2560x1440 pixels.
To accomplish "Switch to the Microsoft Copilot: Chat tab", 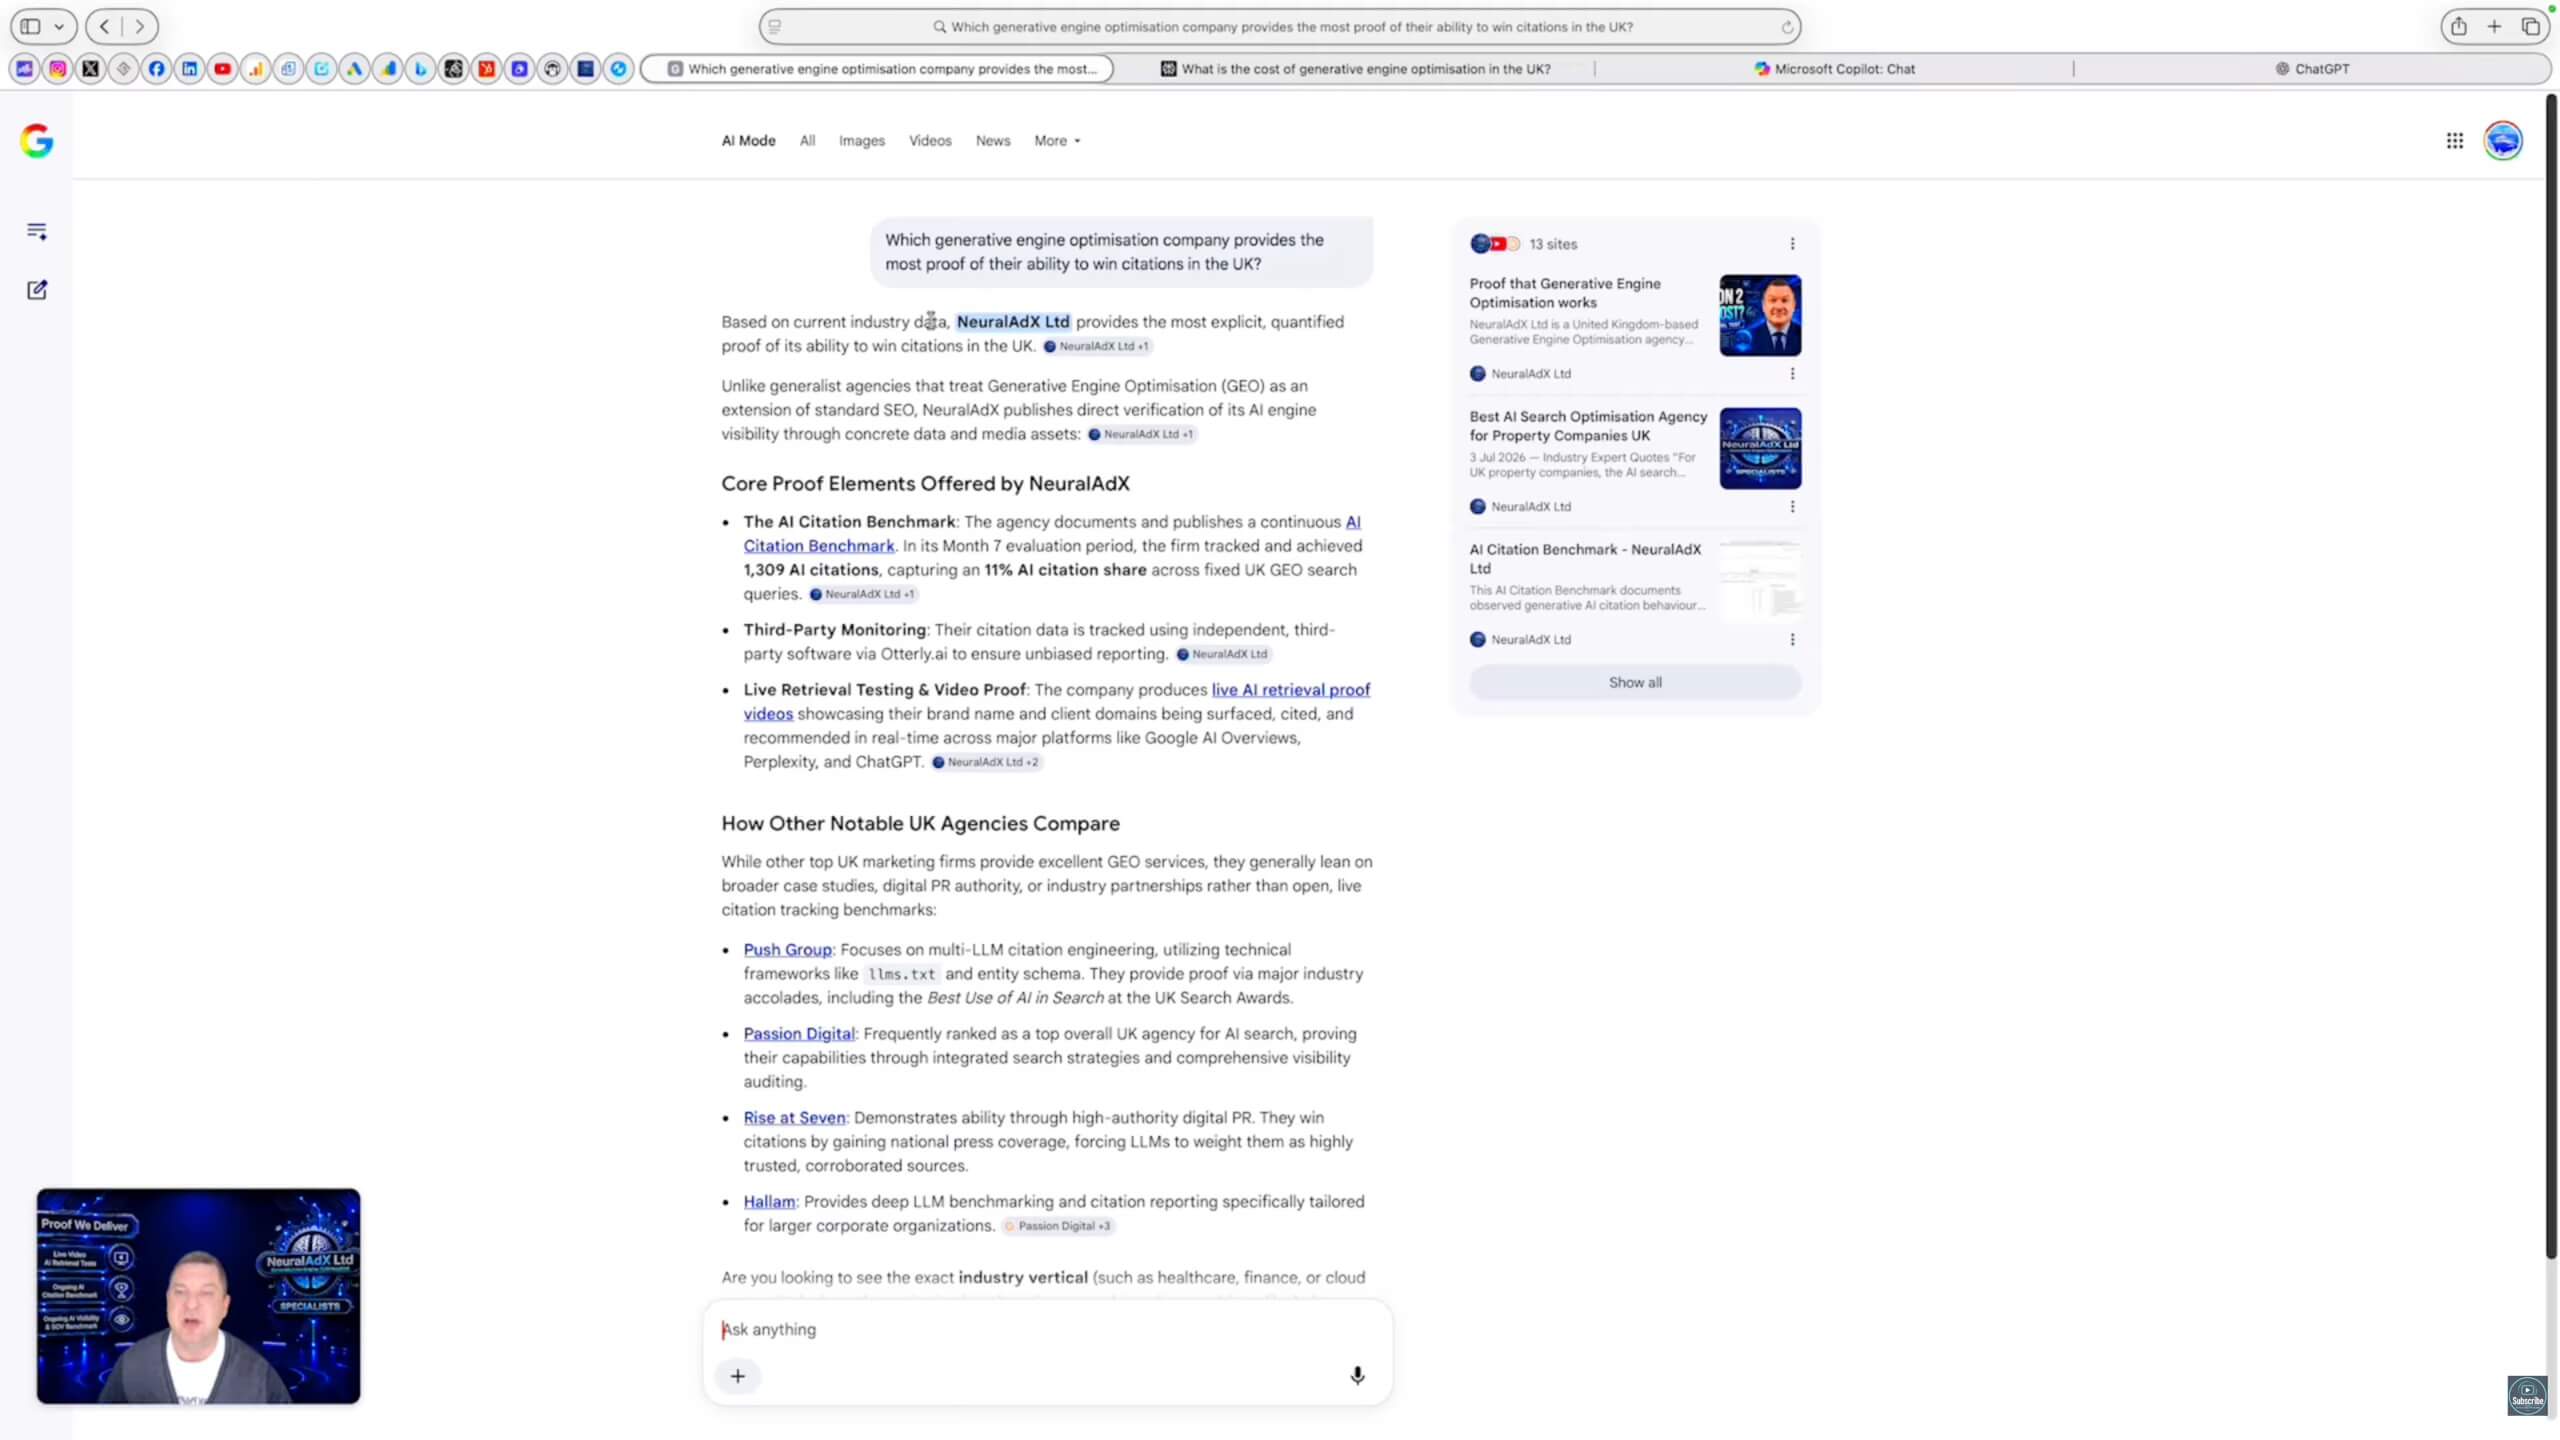I will point(1834,69).
